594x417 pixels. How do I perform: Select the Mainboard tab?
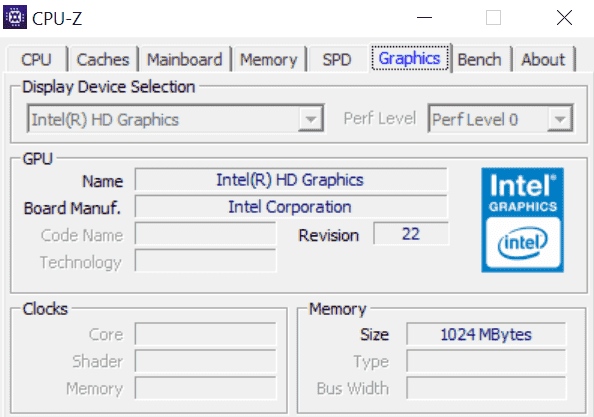184,59
